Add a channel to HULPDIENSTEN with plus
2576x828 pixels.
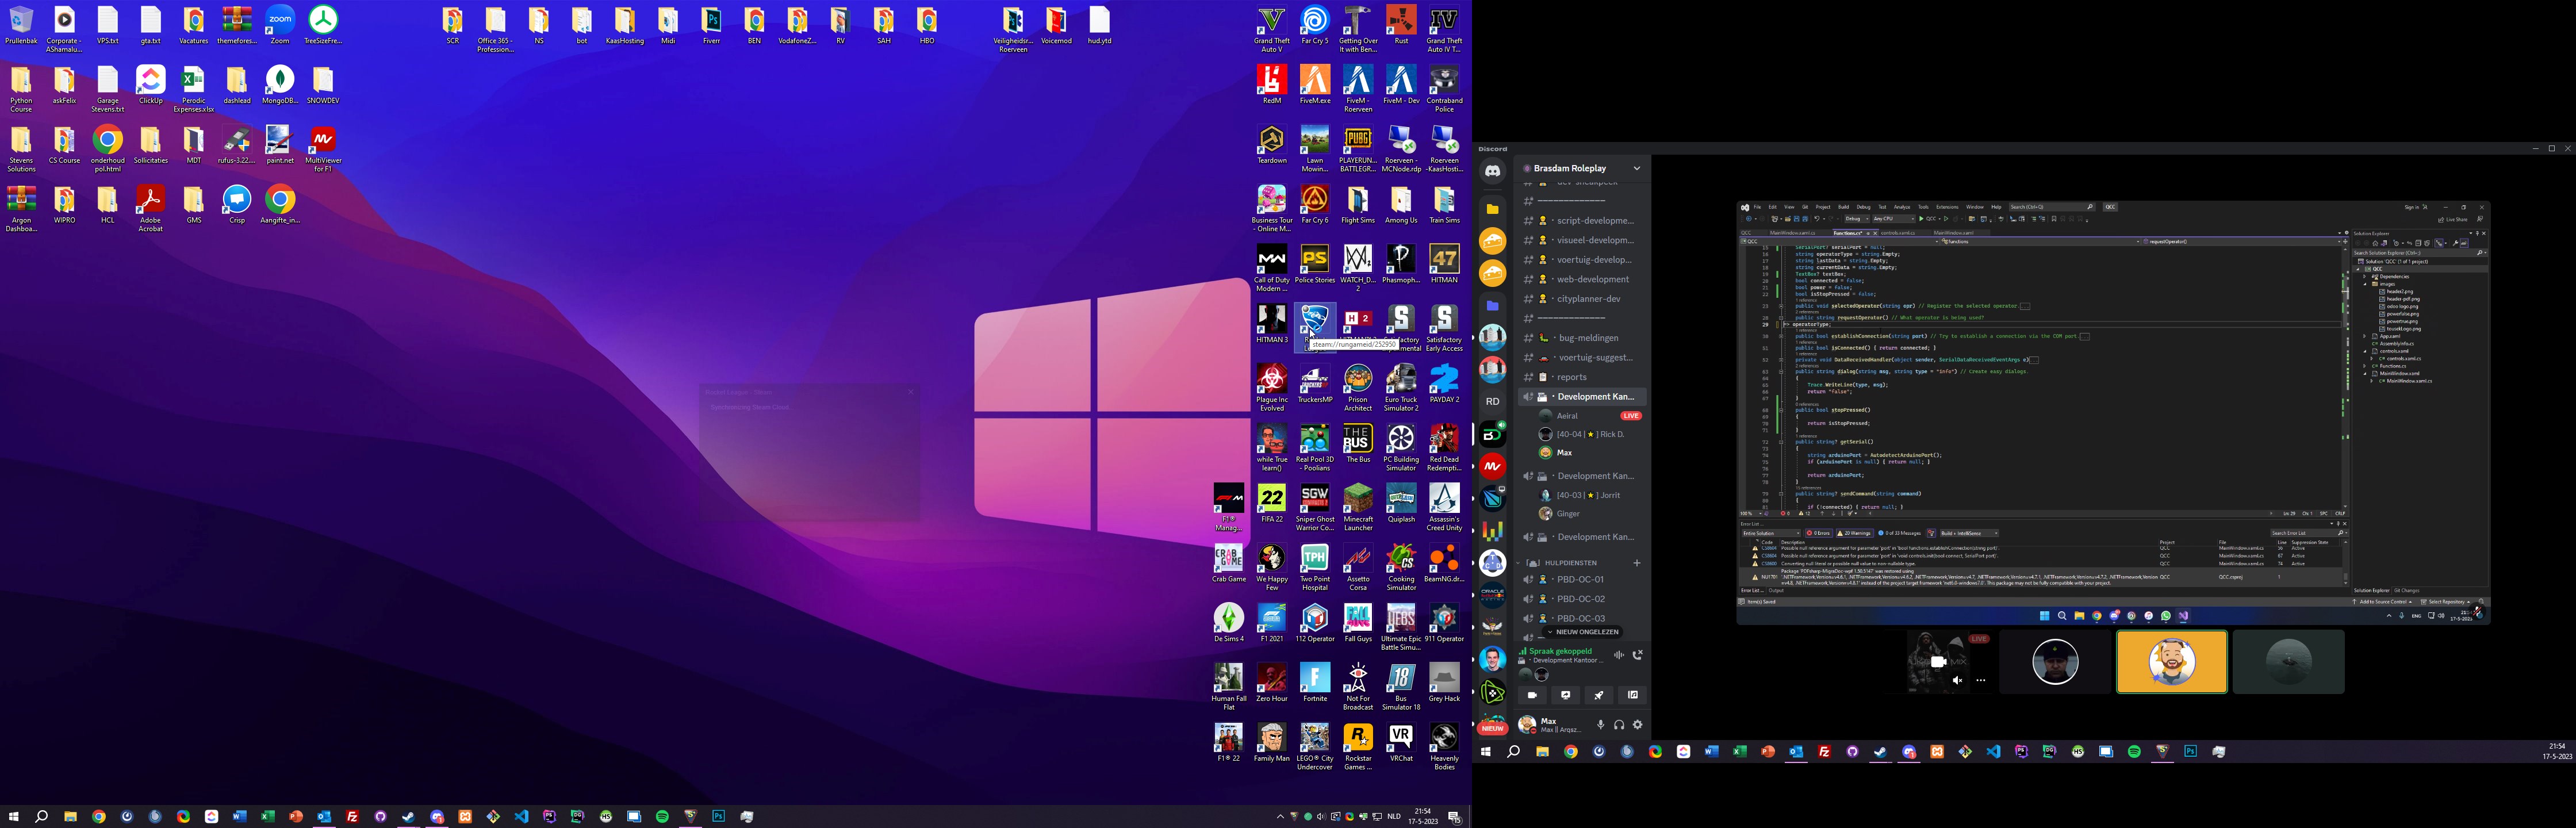click(x=1636, y=563)
